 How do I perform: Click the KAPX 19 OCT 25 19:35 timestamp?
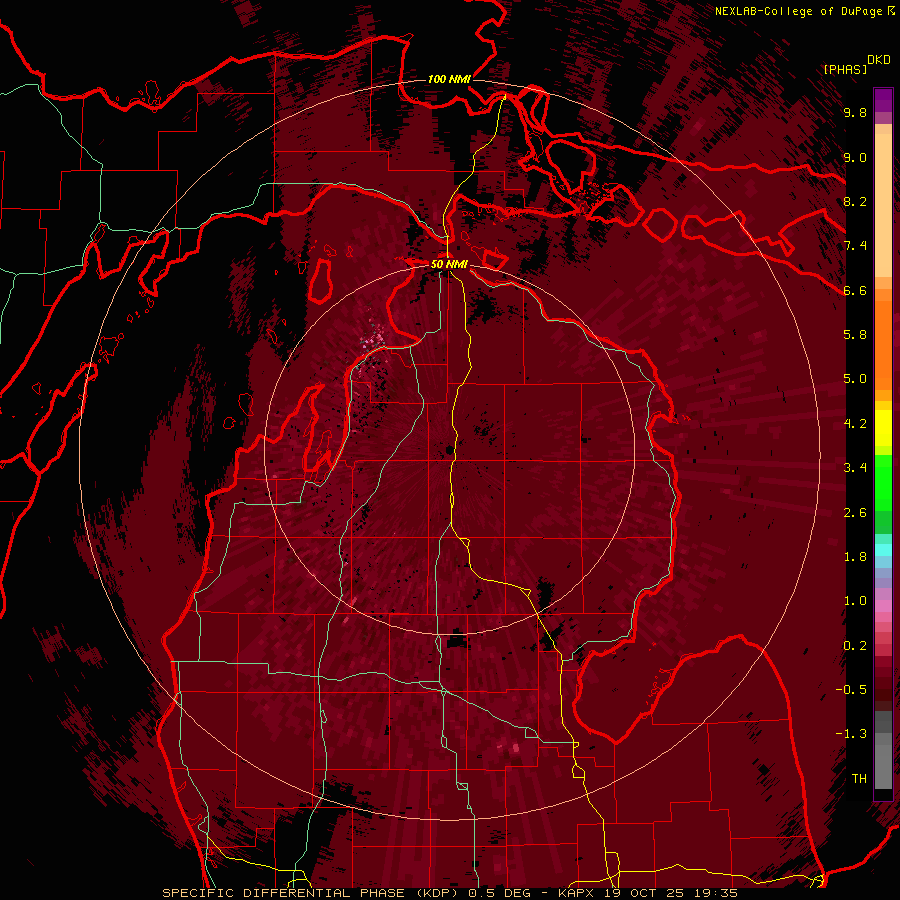point(647,893)
